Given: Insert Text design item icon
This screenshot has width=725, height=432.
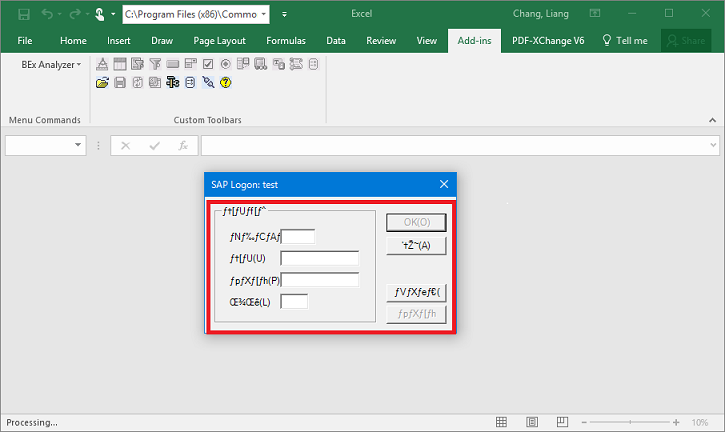Looking at the screenshot, I should tap(278, 64).
